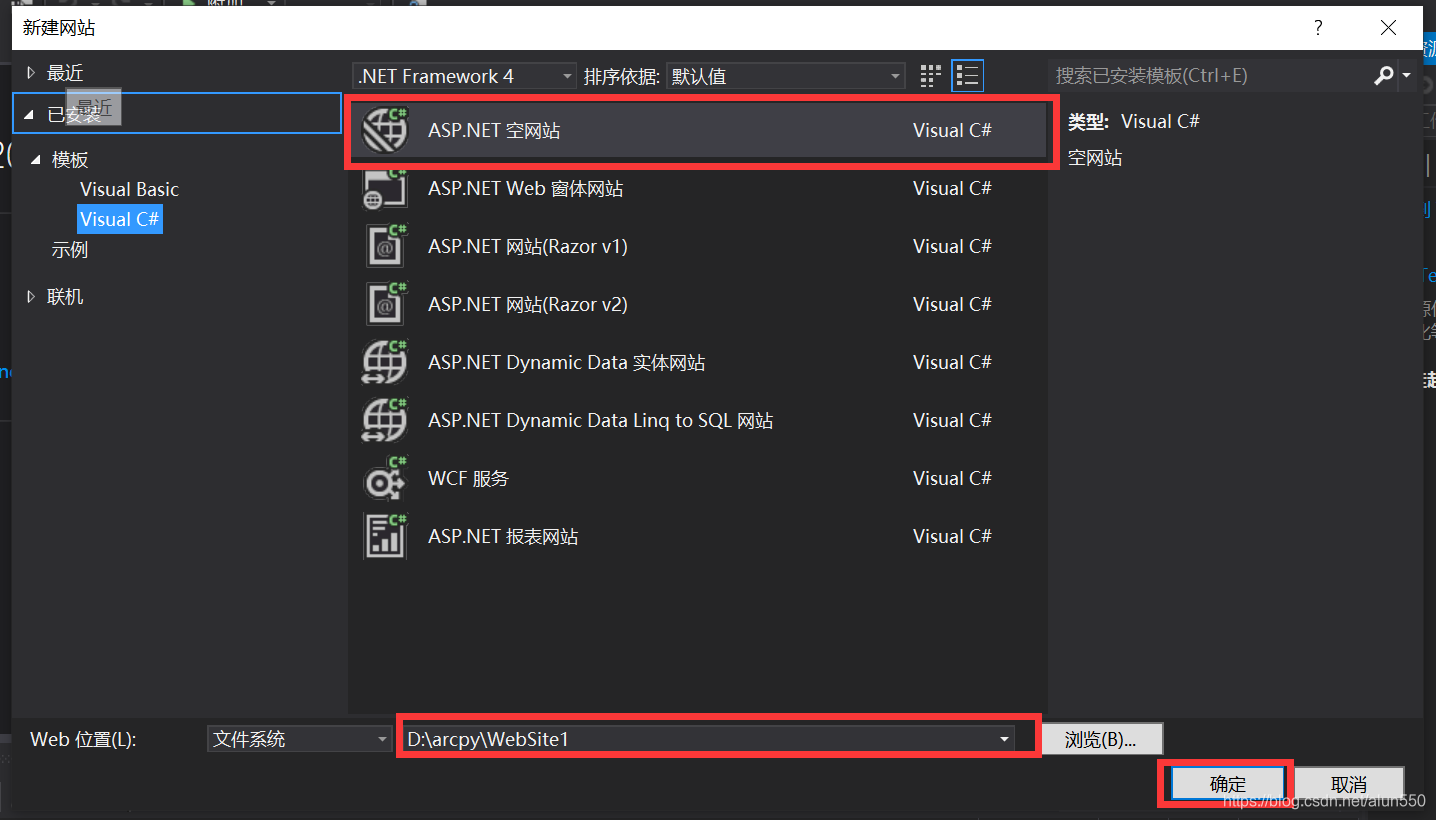Open the Web 位置 文件系统 dropdown
This screenshot has width=1436, height=820.
click(x=298, y=738)
